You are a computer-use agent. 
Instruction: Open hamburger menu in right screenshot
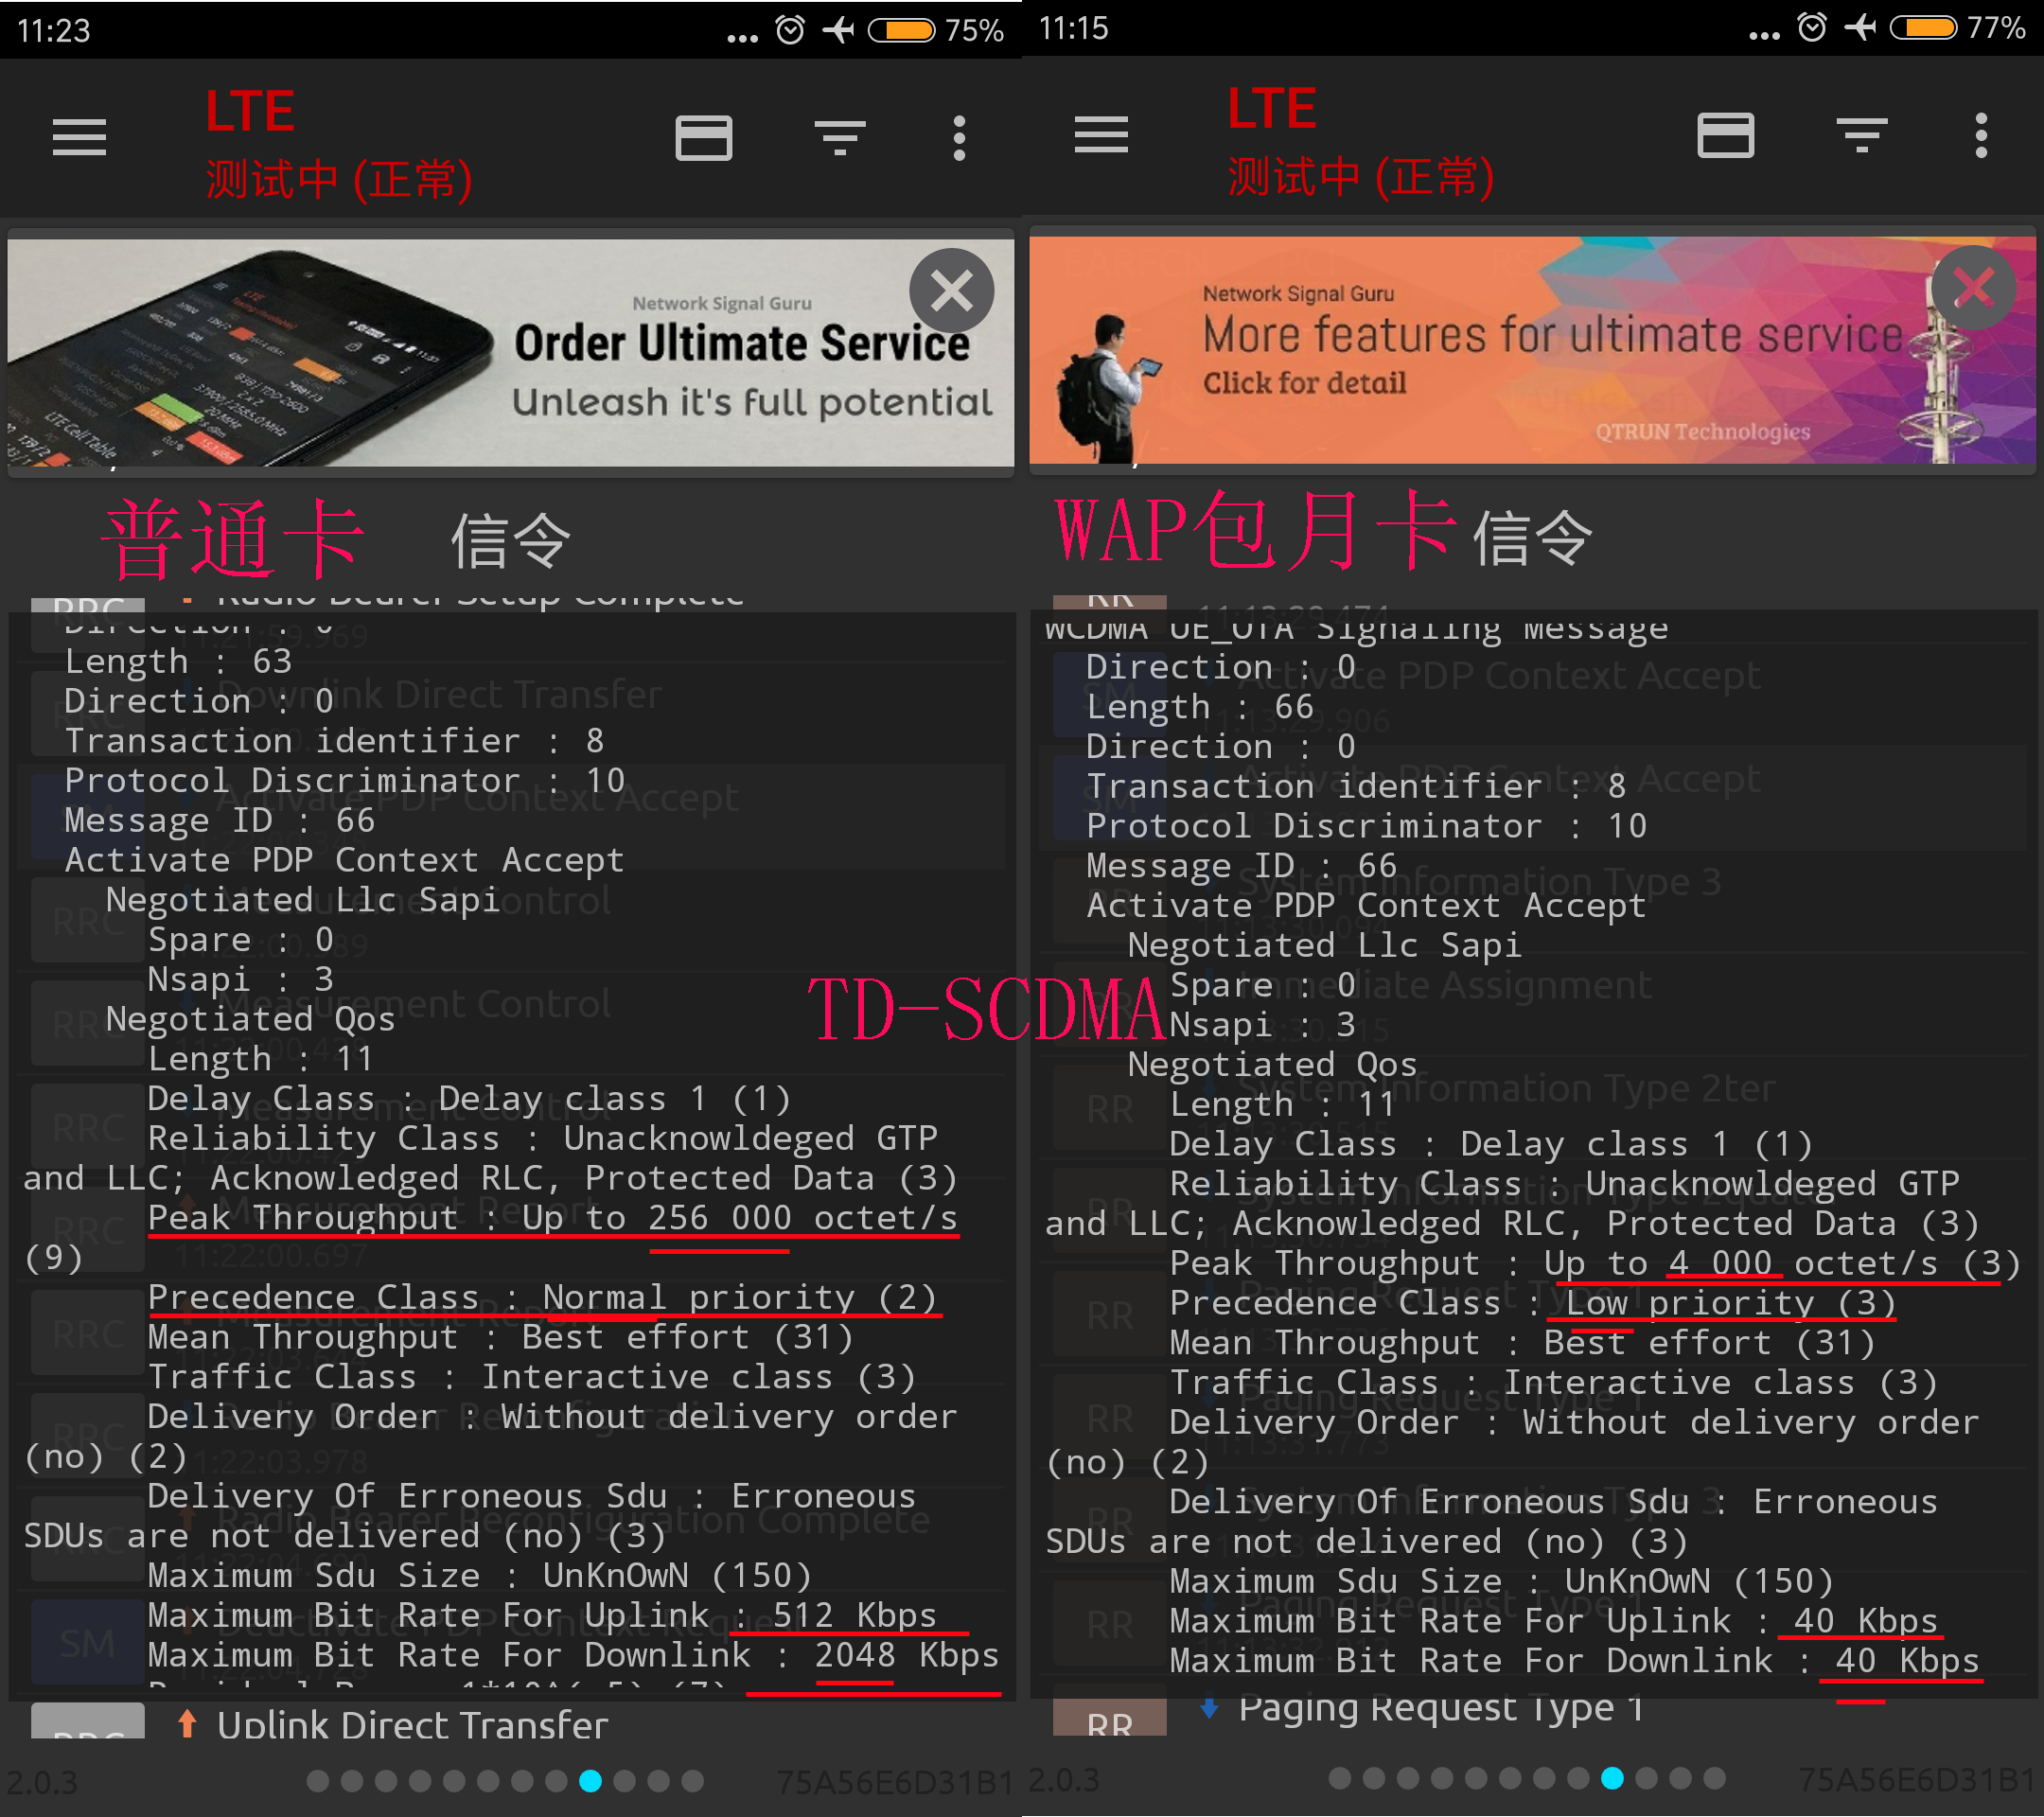click(x=1101, y=135)
